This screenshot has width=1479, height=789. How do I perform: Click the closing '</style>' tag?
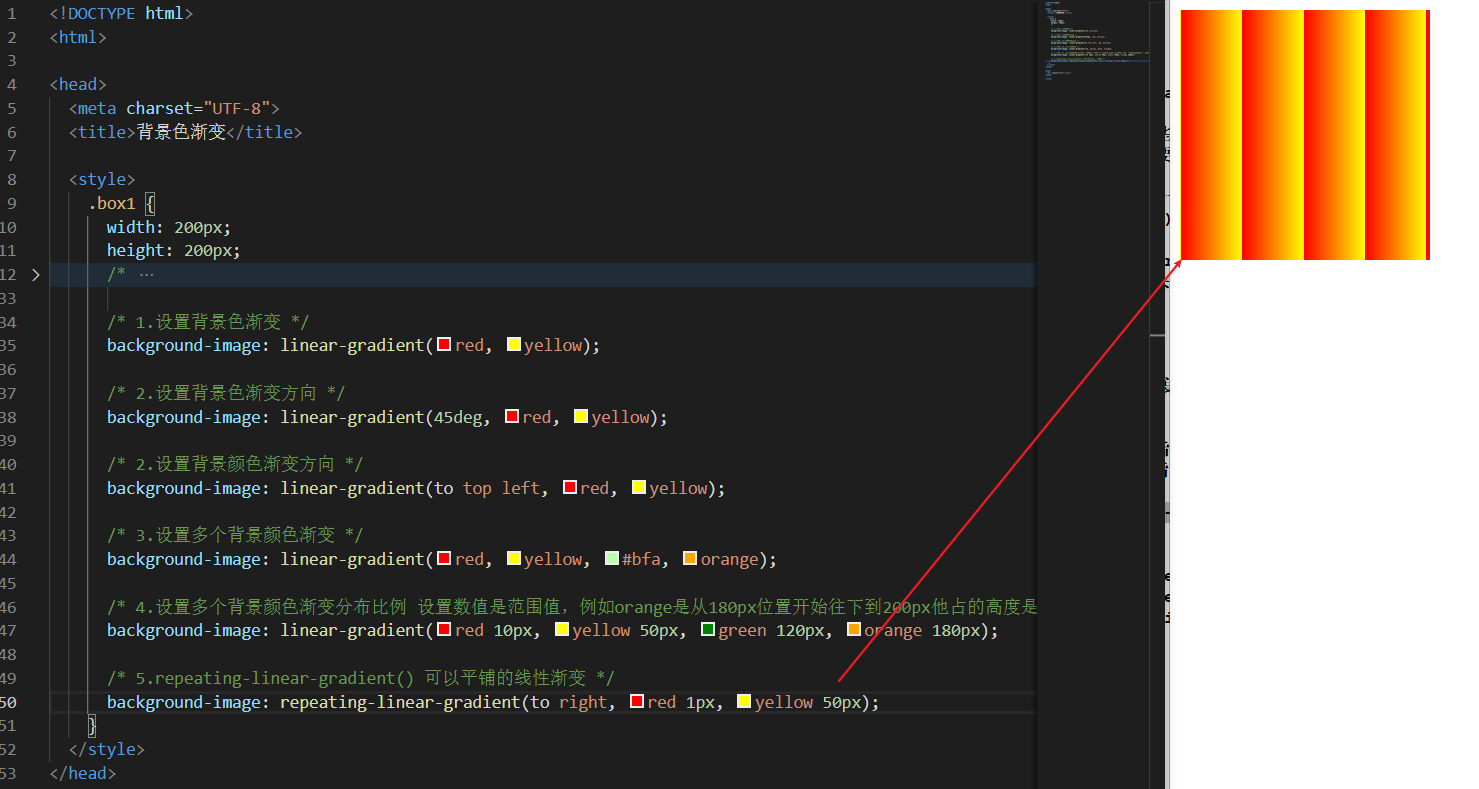pyautogui.click(x=107, y=749)
